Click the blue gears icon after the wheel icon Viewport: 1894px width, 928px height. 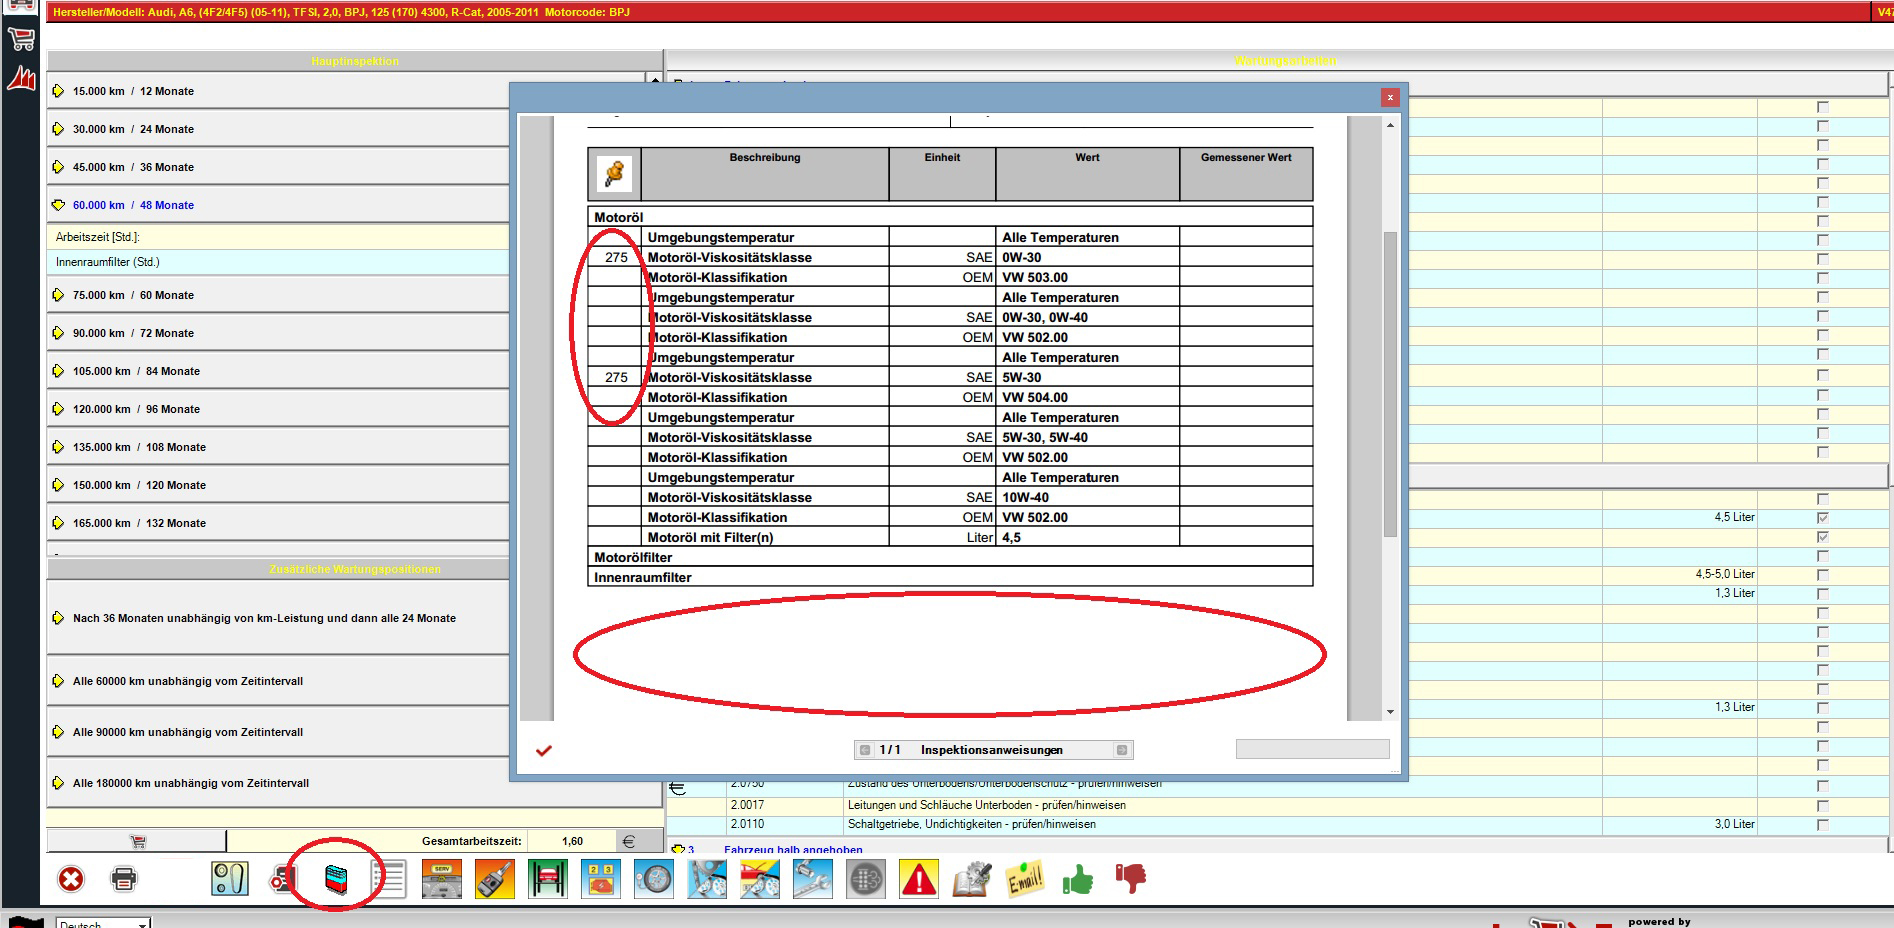pos(707,879)
